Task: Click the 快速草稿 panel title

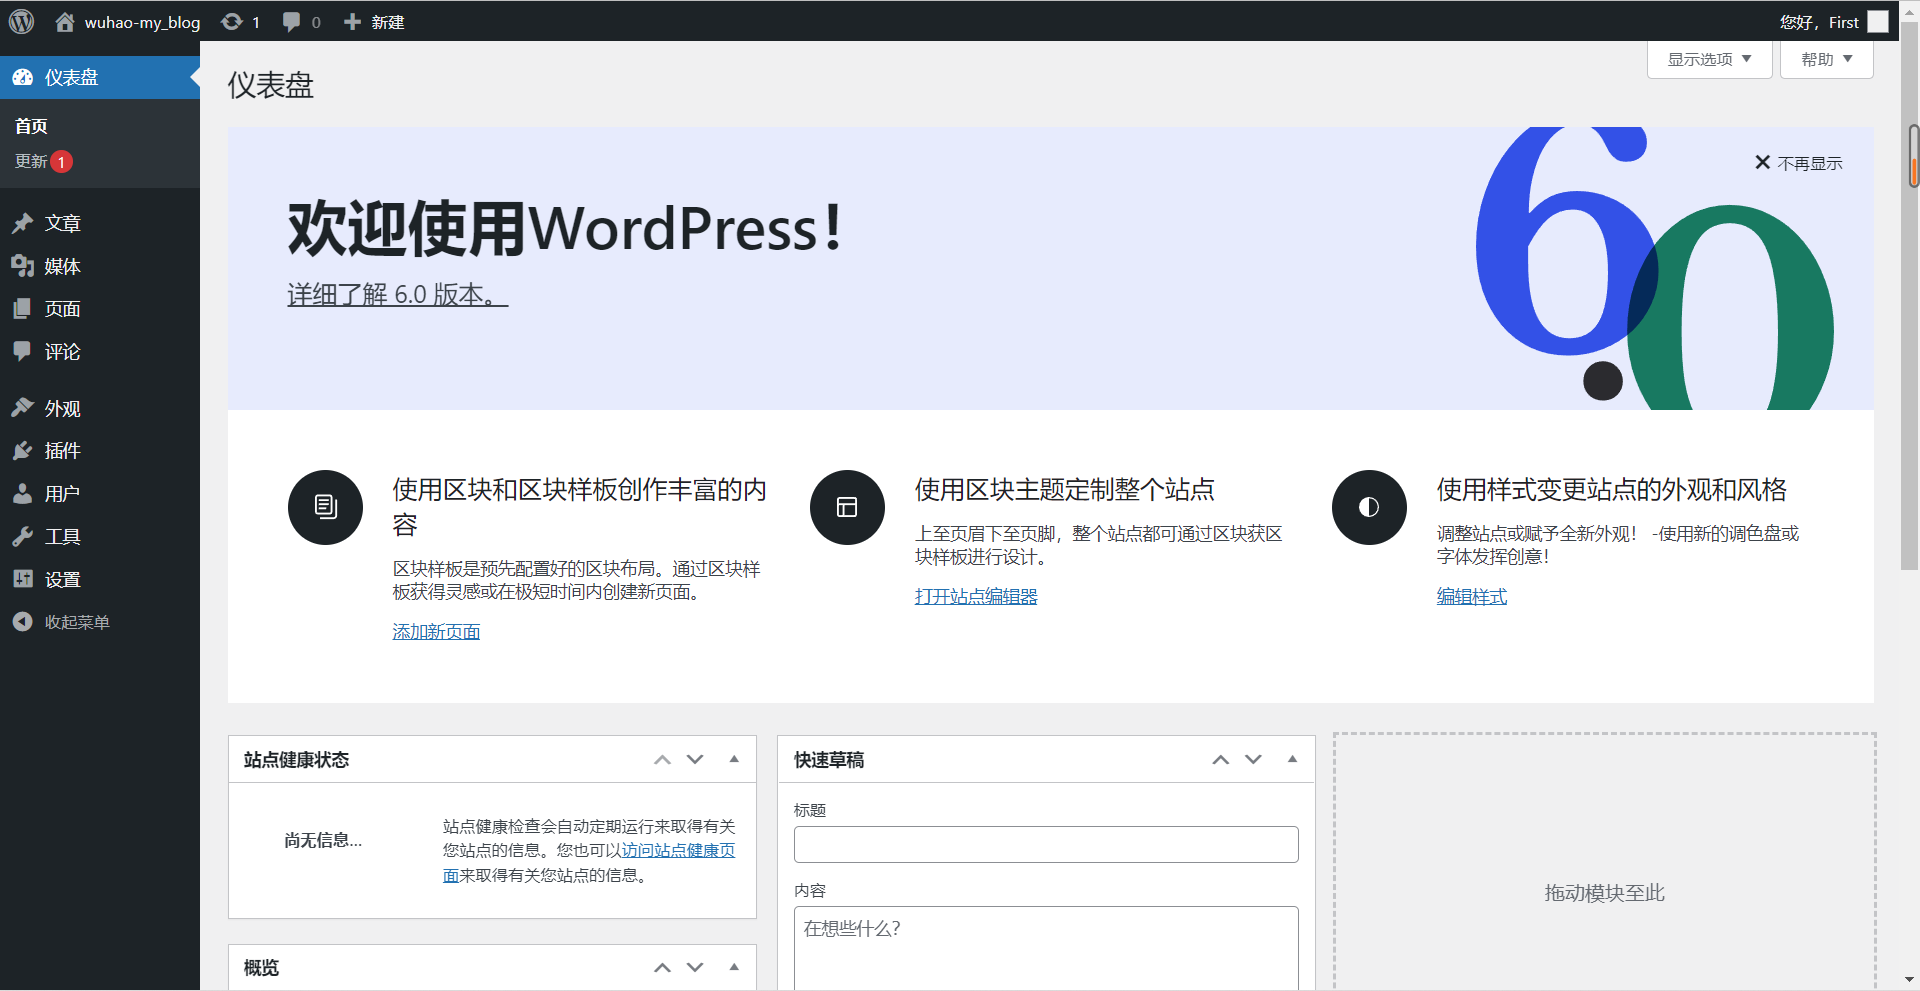Action: pos(829,760)
